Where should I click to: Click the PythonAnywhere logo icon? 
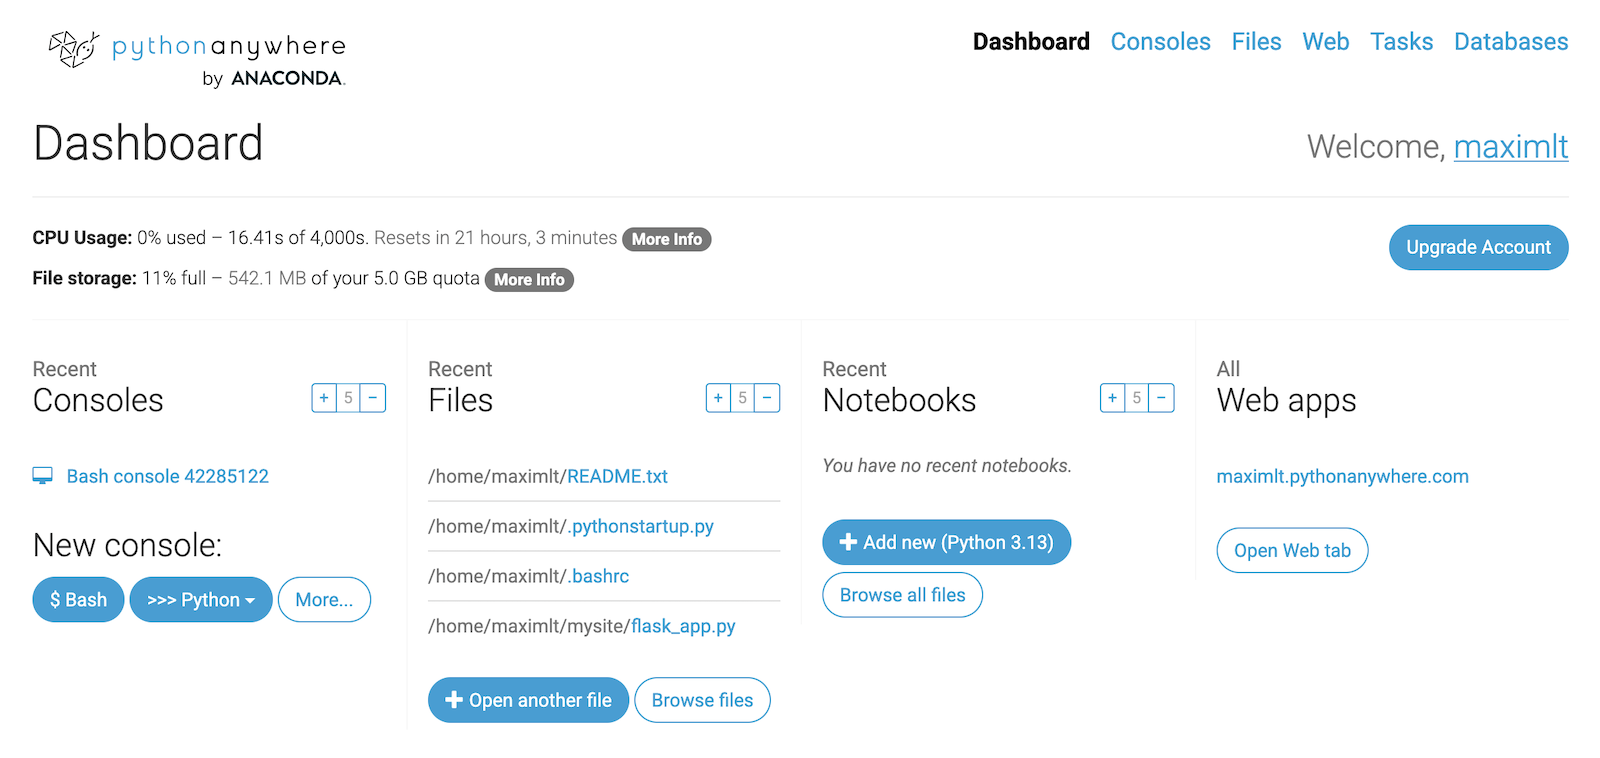(x=74, y=48)
